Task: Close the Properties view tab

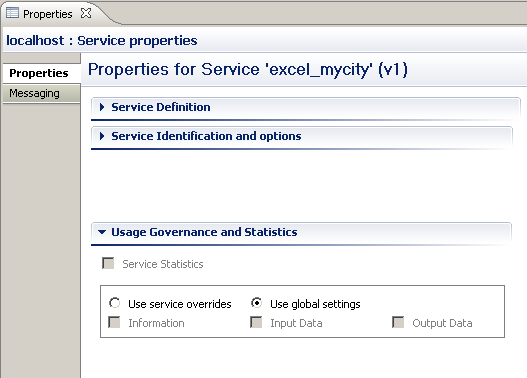Action: pyautogui.click(x=86, y=13)
